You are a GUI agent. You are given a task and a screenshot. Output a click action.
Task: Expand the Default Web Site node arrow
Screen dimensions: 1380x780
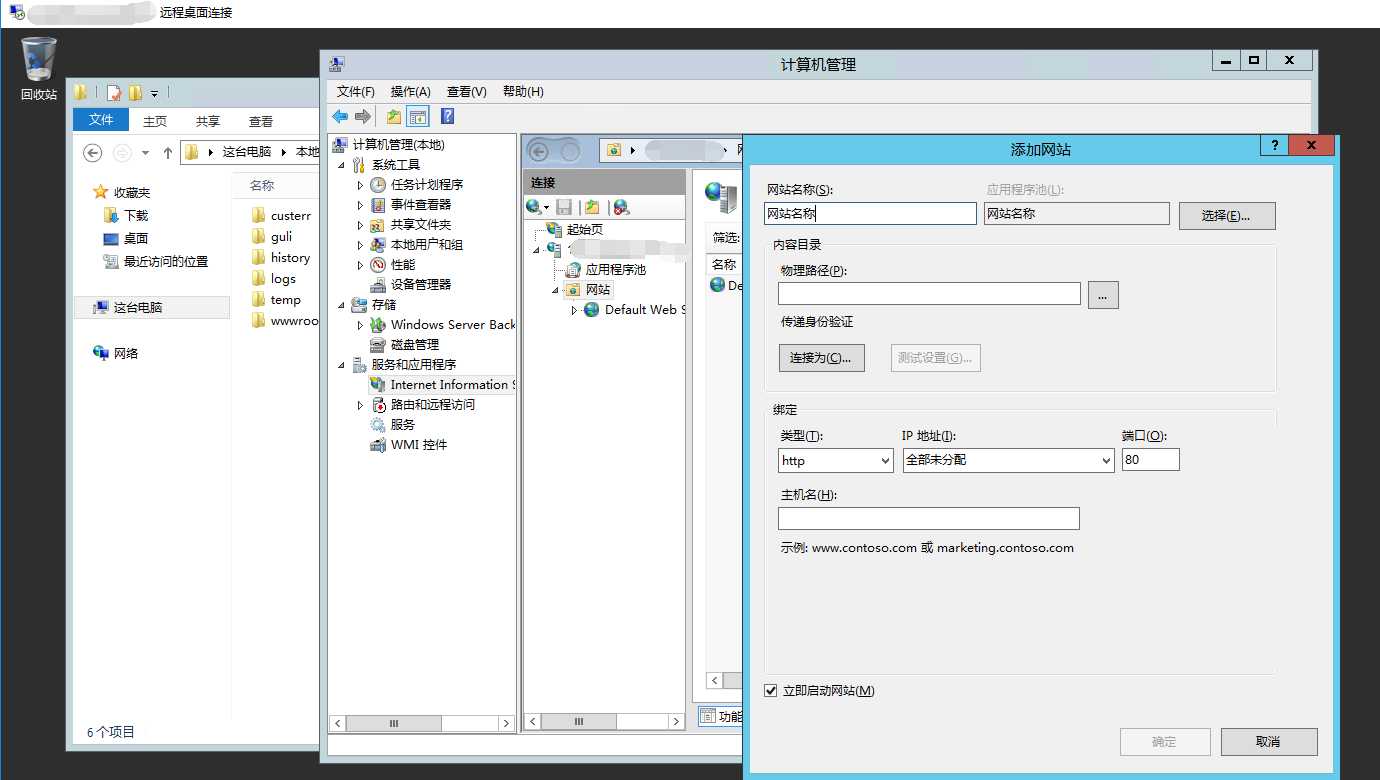coord(574,310)
